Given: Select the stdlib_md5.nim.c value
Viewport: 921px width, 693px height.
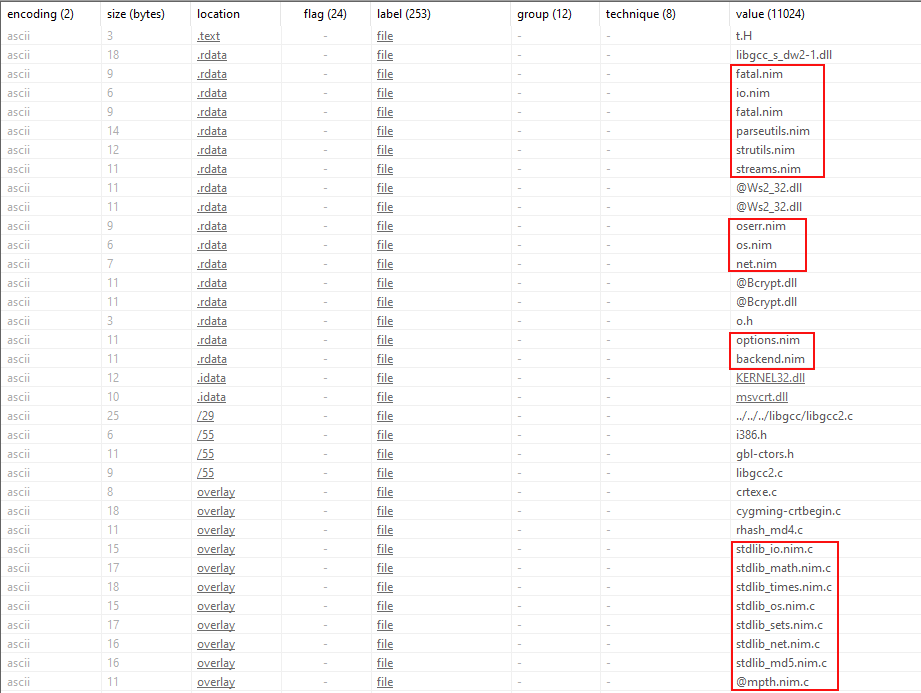Looking at the screenshot, I should (x=781, y=663).
